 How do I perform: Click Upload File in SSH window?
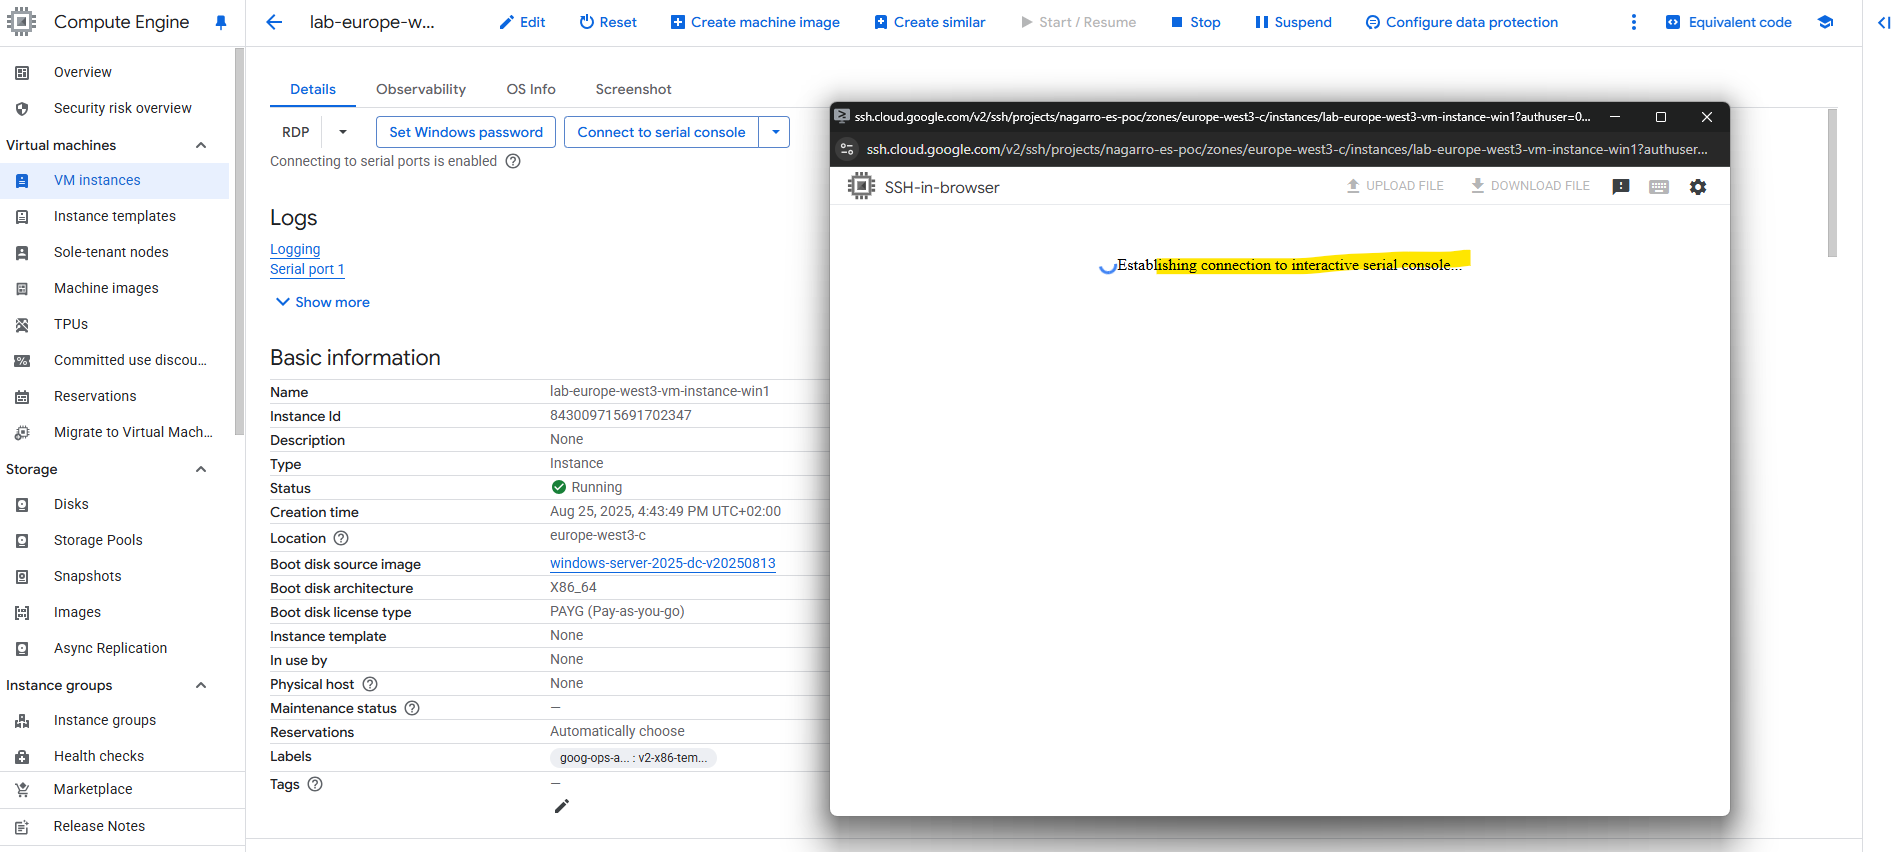(1395, 186)
